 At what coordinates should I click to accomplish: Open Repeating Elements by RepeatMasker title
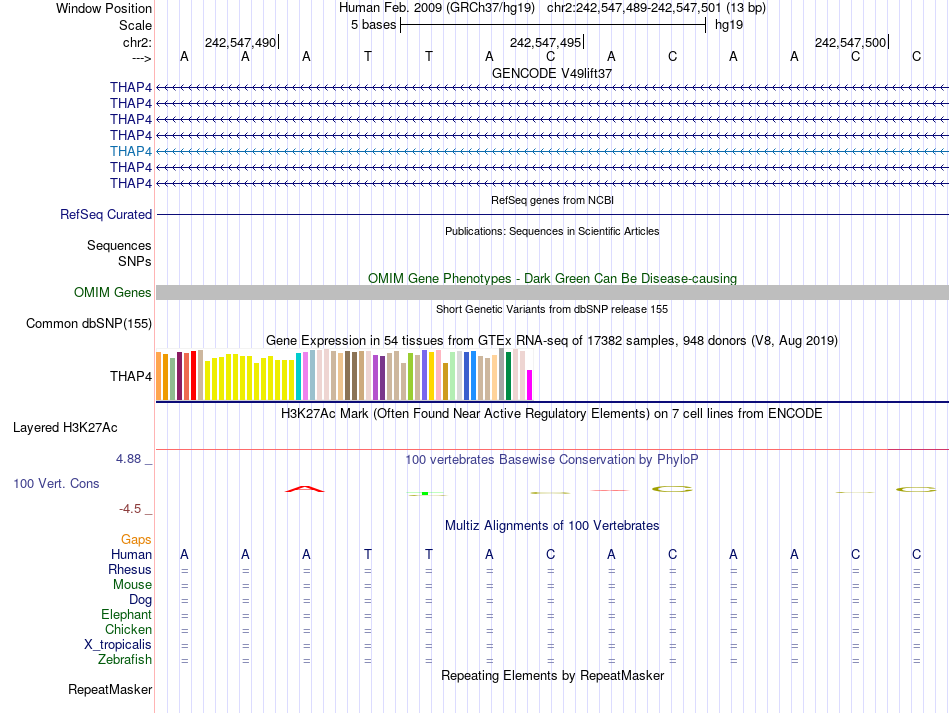coord(552,676)
